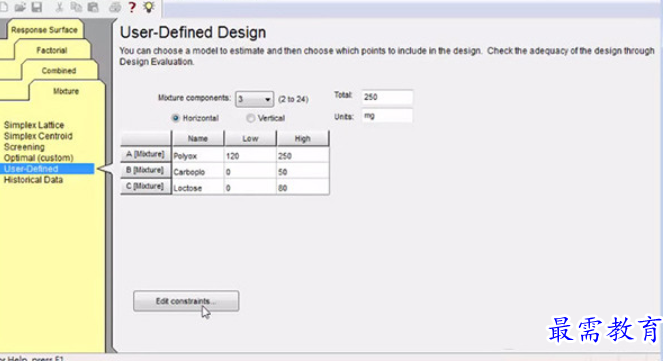This screenshot has height=361, width=670.
Task: Select the Horizontal radio button
Action: [x=176, y=118]
